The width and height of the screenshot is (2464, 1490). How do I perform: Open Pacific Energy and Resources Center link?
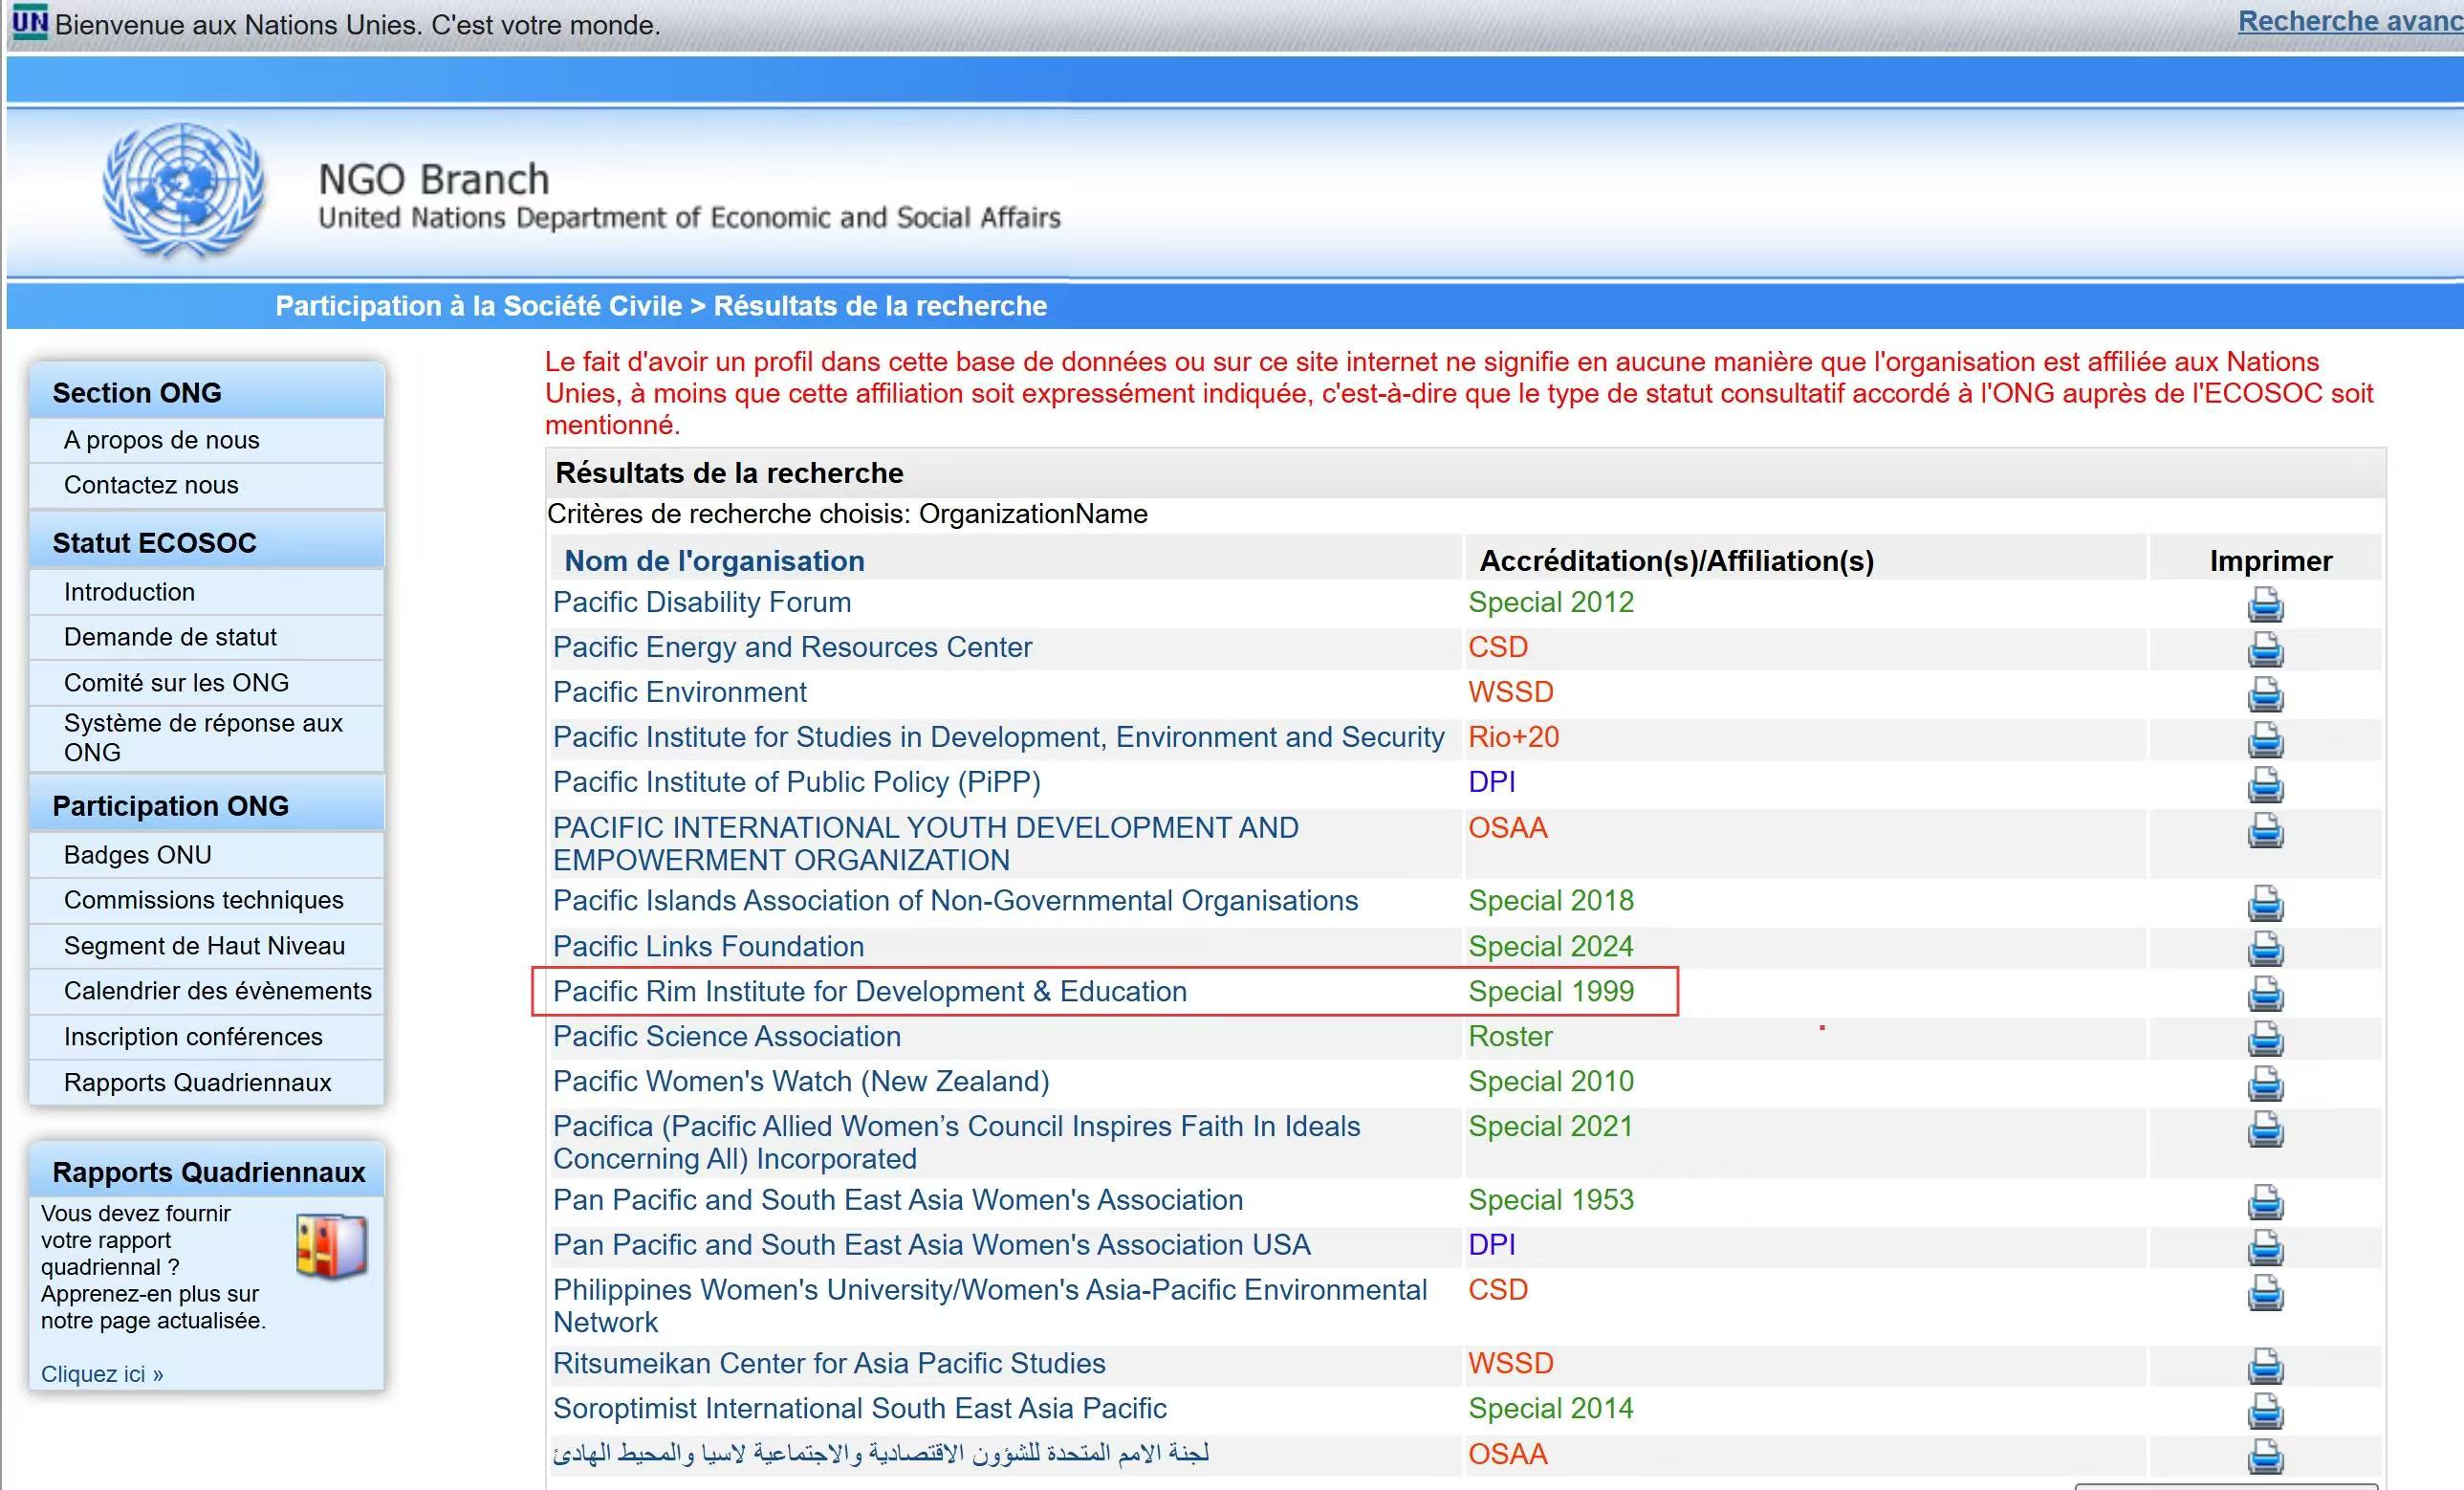[x=792, y=647]
